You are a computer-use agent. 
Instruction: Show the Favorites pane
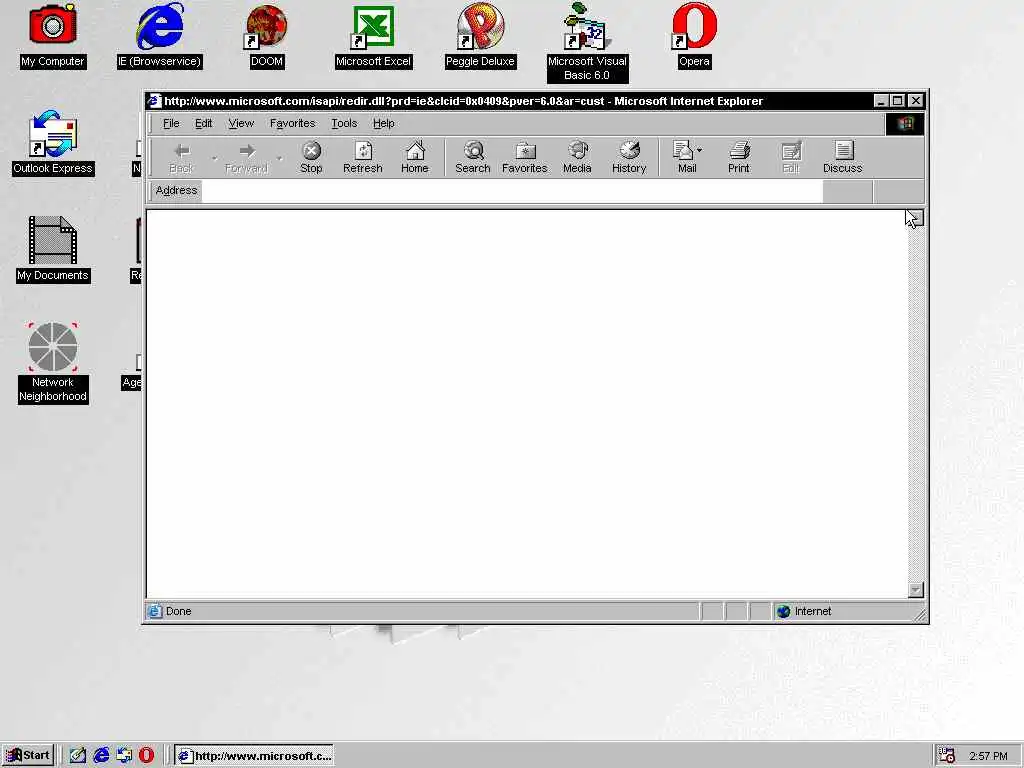[524, 158]
